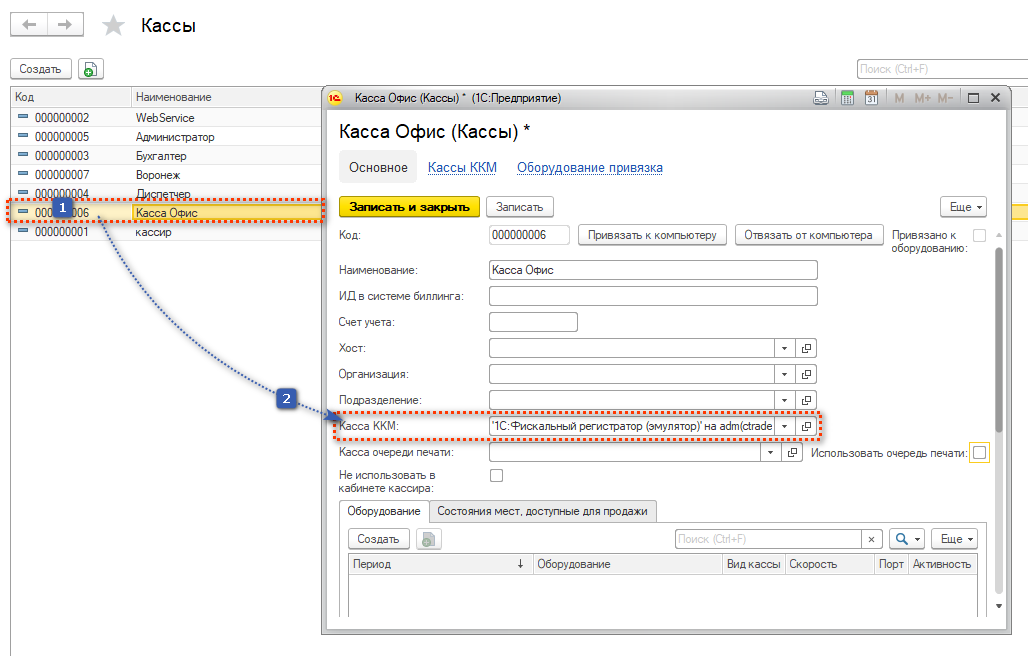Click the printer icon in the dialog title bar
The image size is (1028, 656).
point(820,98)
